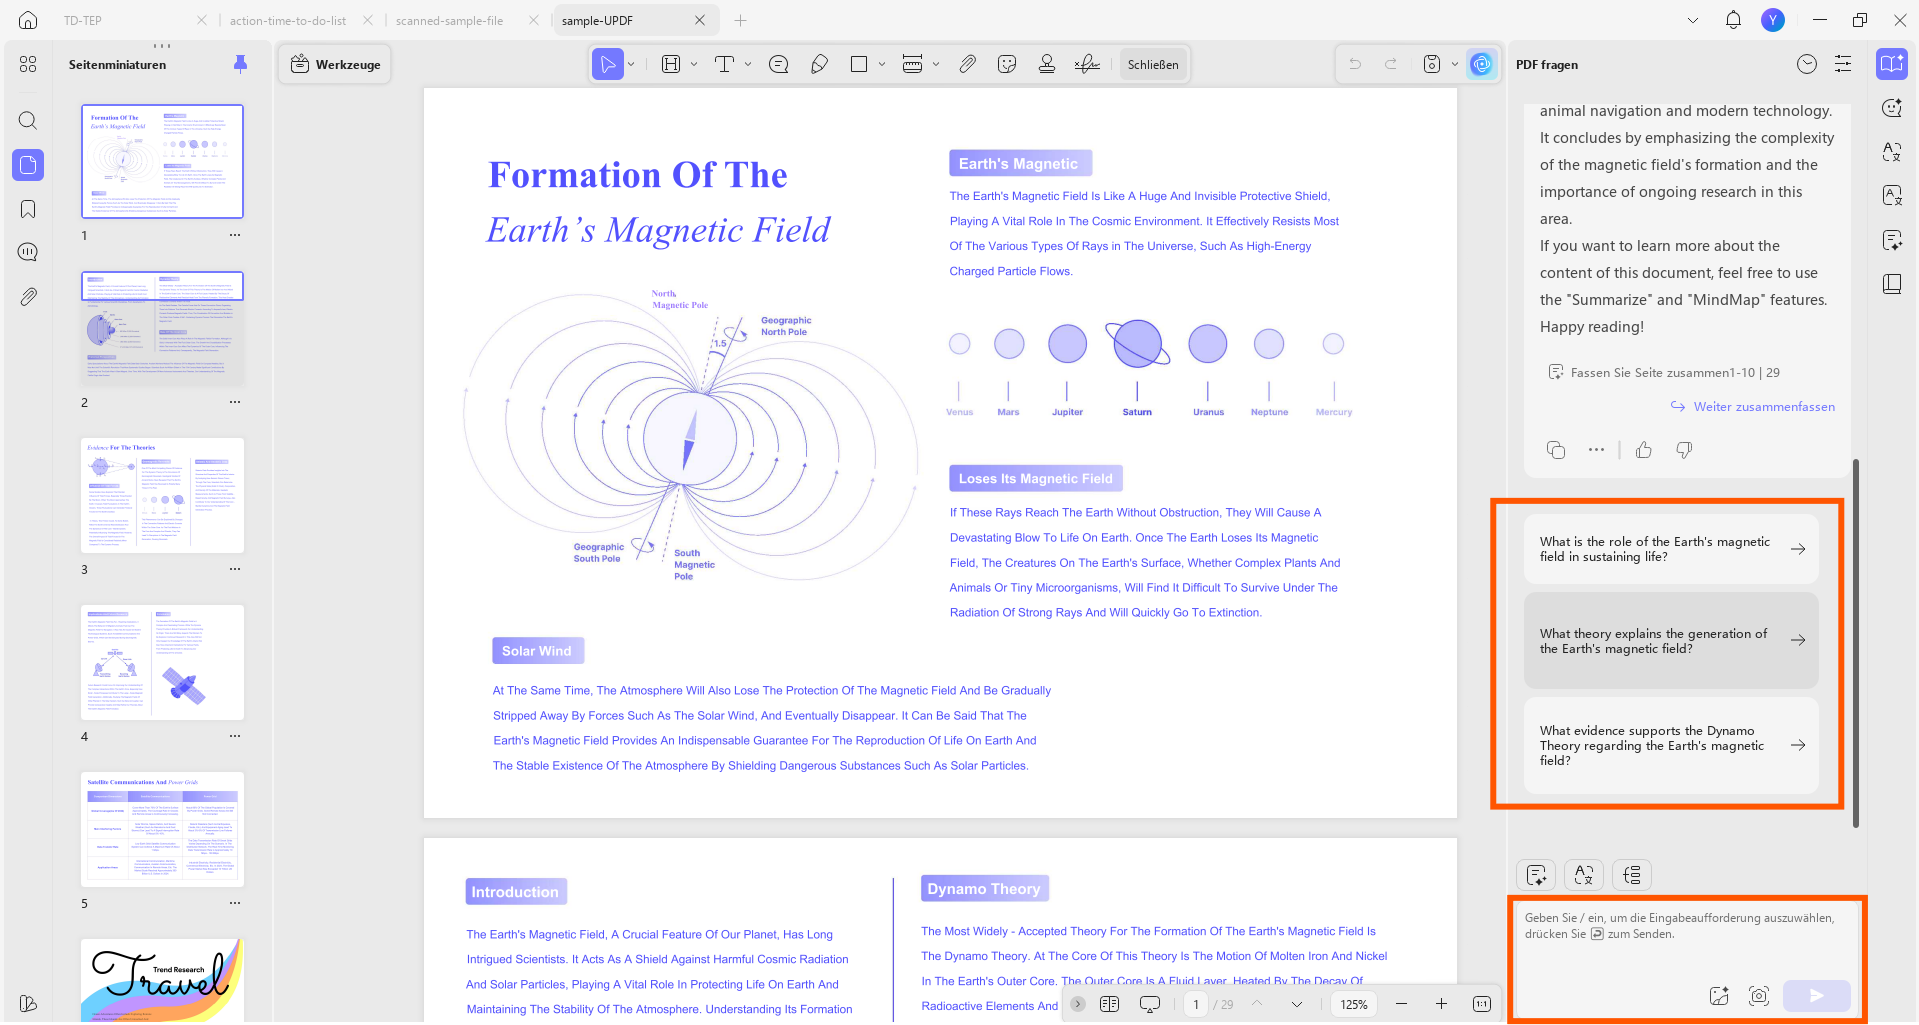This screenshot has height=1025, width=1919.
Task: Expand the save options dropdown arrow
Action: tap(1454, 64)
